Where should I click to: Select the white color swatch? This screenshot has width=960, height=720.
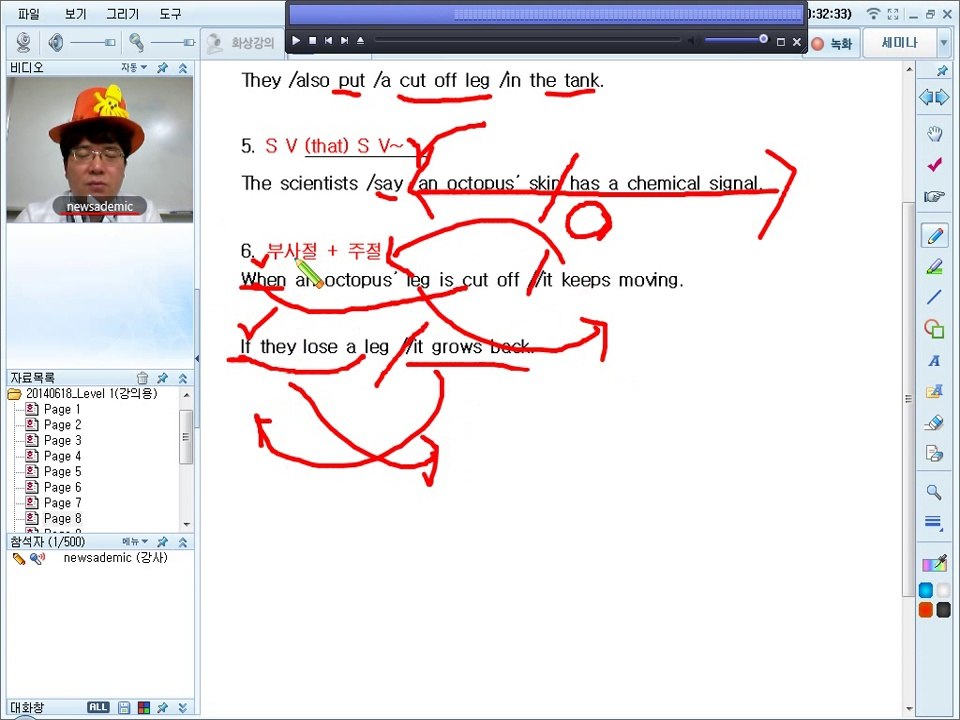943,590
